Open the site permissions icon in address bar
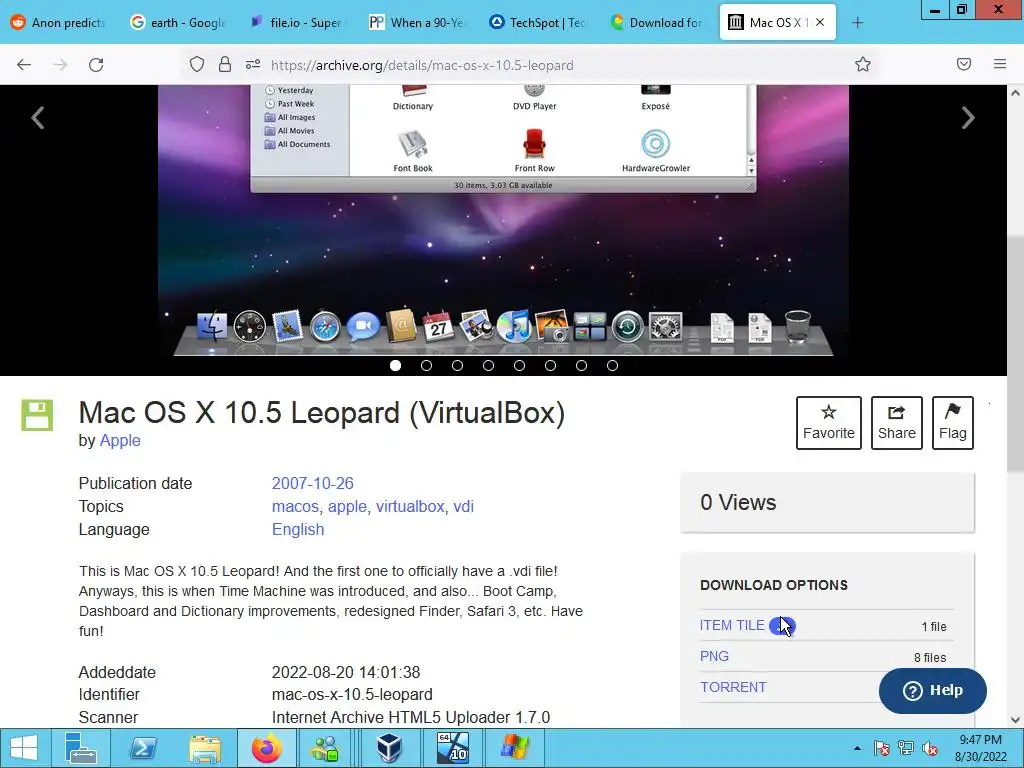The height and width of the screenshot is (768, 1024). click(x=253, y=64)
